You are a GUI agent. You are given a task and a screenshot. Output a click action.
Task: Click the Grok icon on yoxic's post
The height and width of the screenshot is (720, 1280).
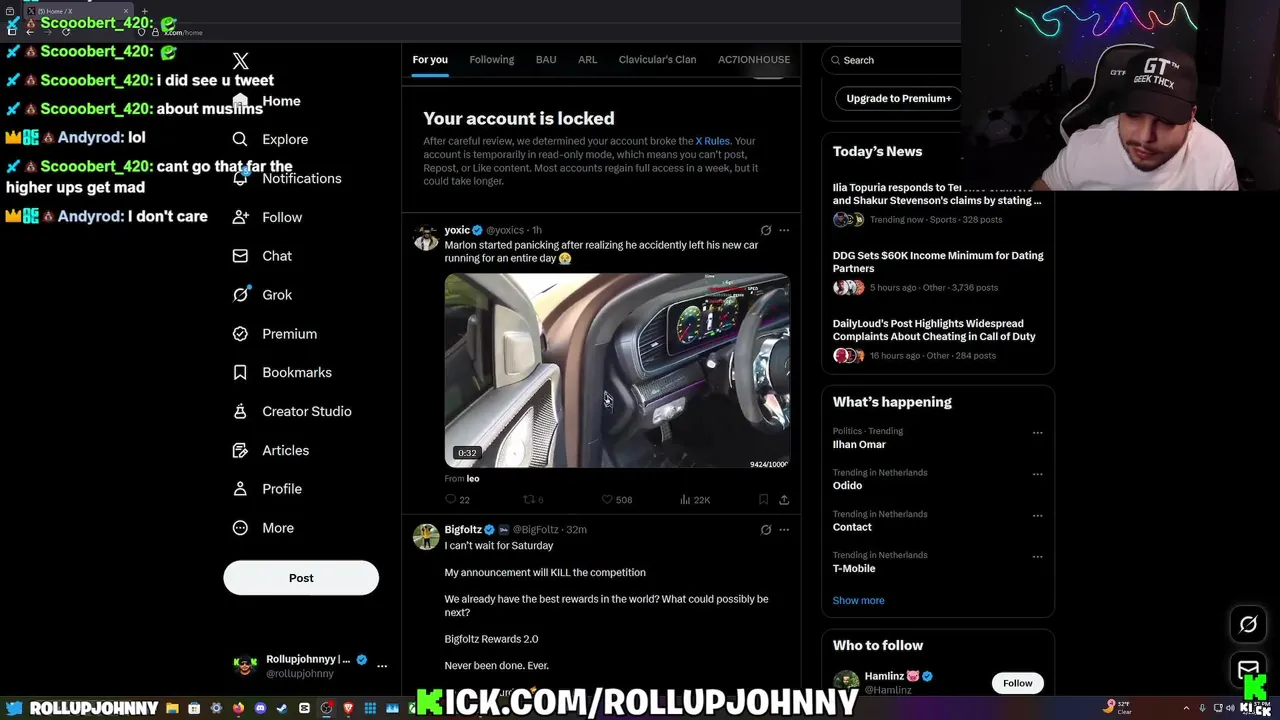pyautogui.click(x=766, y=230)
